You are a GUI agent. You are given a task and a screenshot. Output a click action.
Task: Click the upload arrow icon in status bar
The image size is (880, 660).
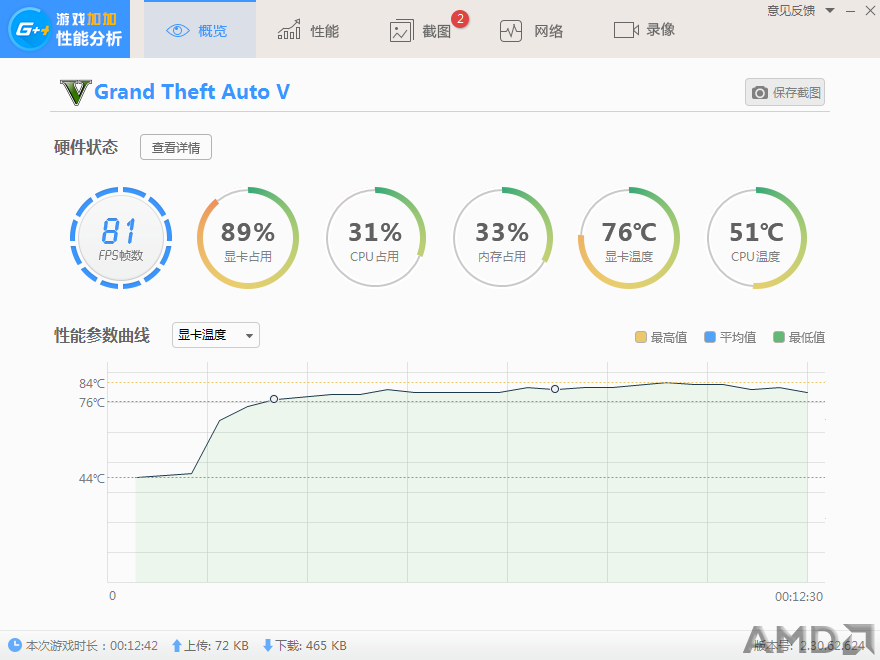pos(177,646)
